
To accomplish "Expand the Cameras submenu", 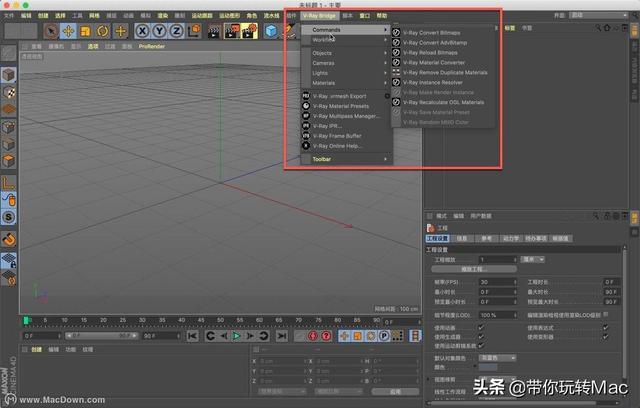I will tap(347, 63).
